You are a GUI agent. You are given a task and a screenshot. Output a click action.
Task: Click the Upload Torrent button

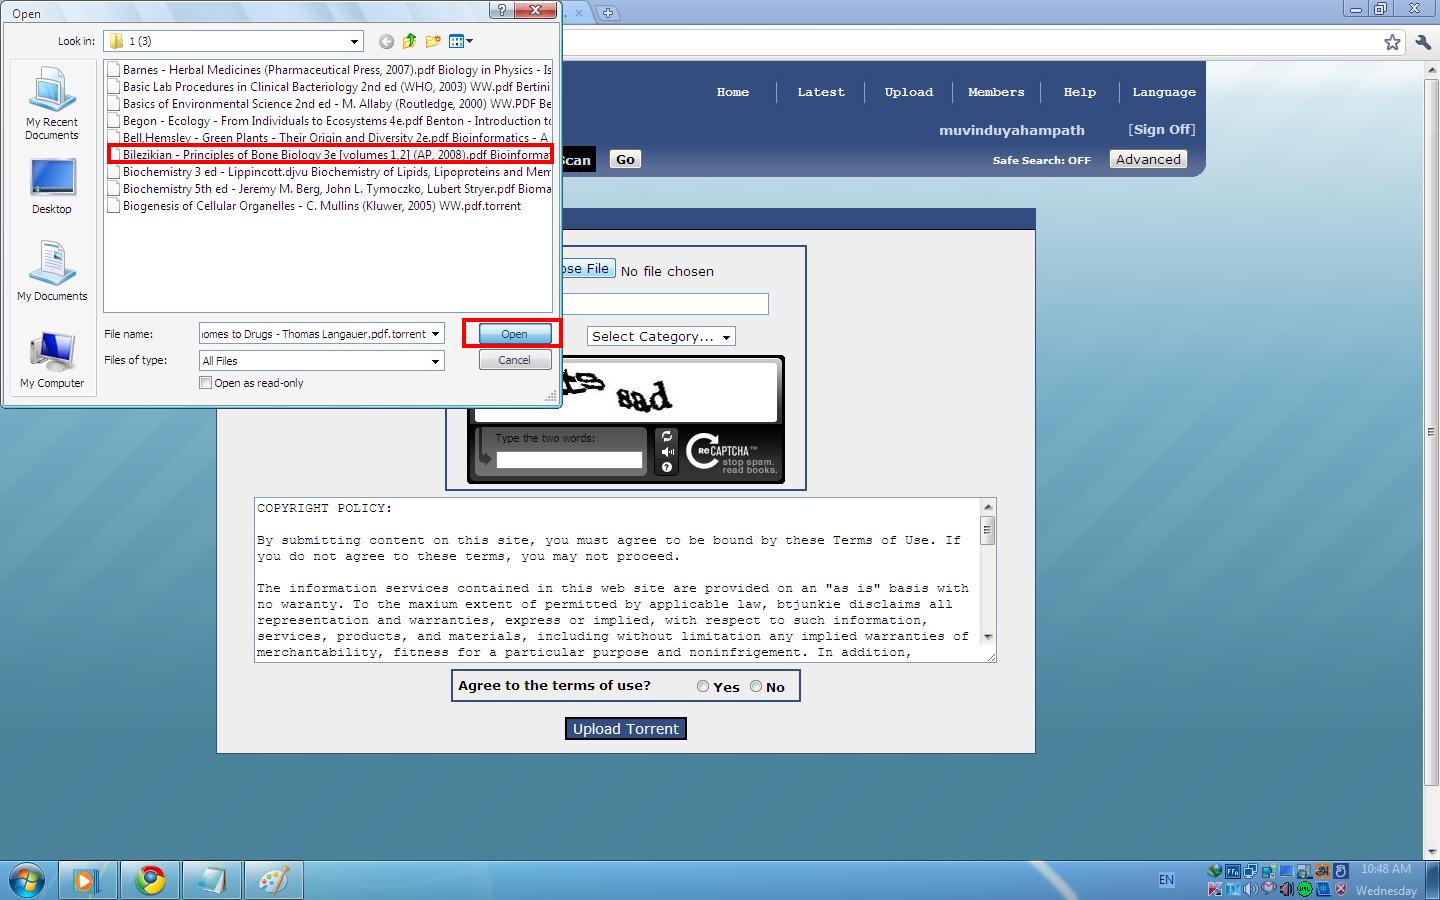coord(626,729)
